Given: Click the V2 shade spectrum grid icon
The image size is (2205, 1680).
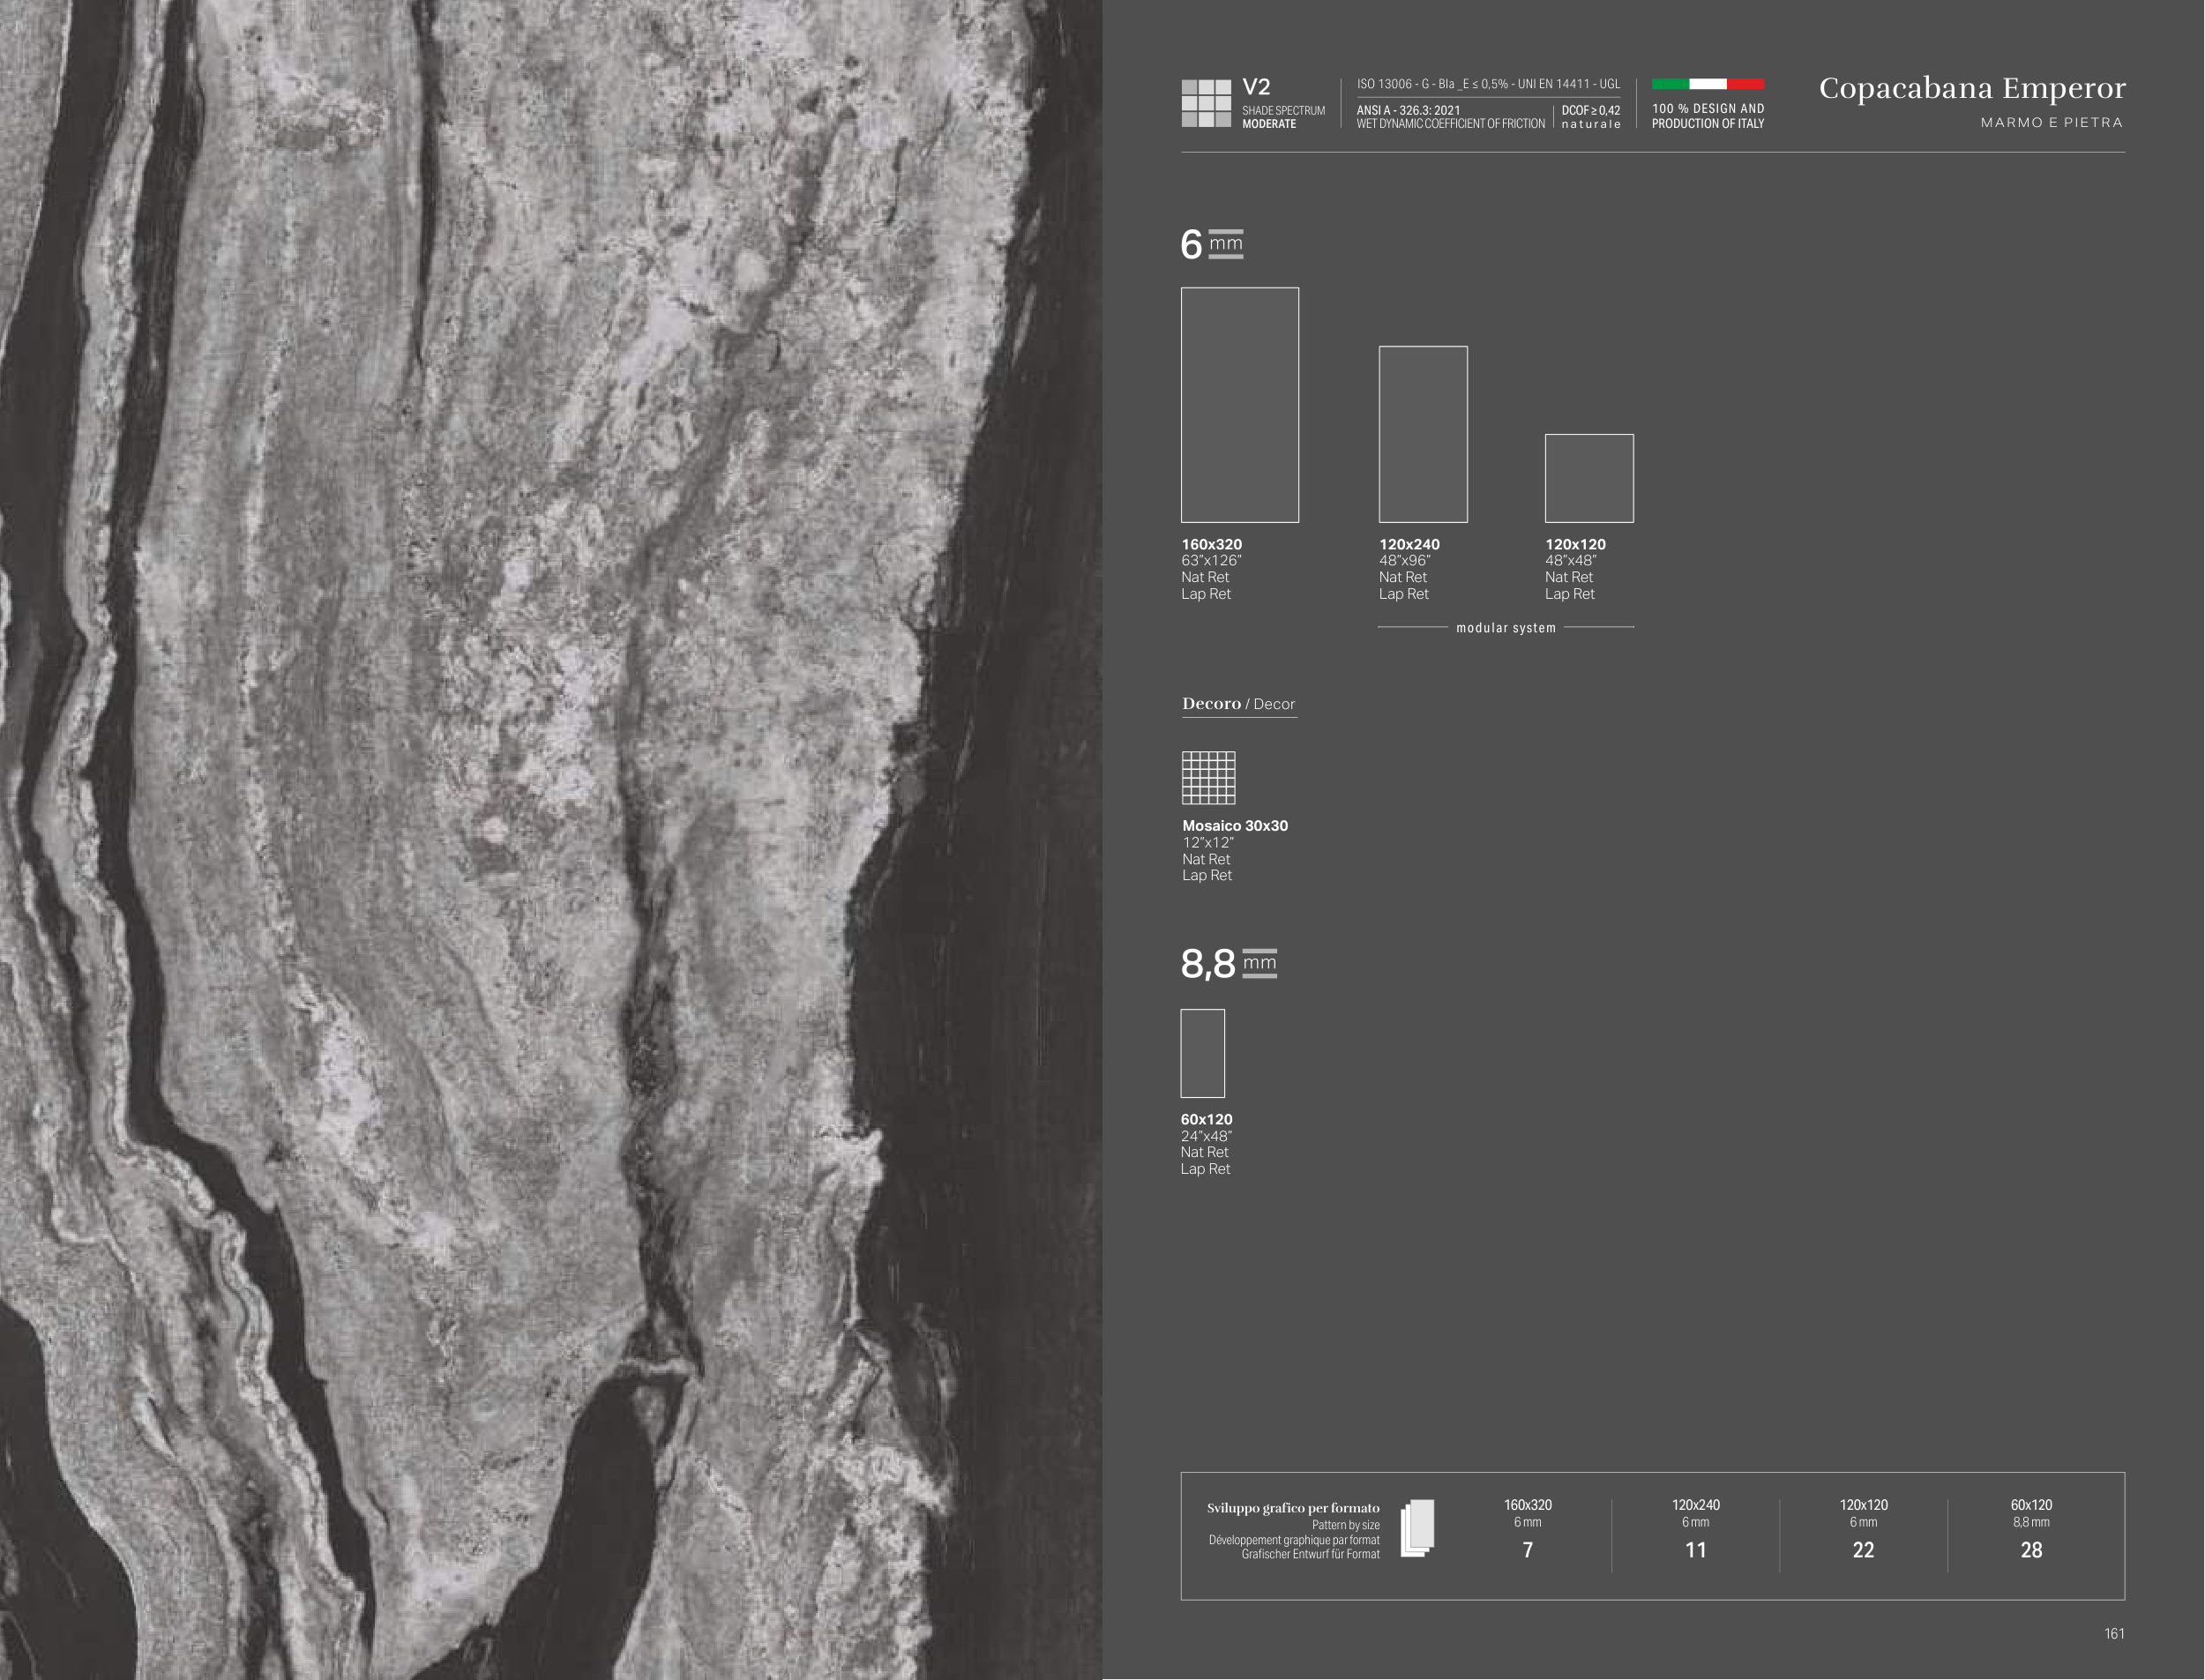Looking at the screenshot, I should [x=1205, y=103].
